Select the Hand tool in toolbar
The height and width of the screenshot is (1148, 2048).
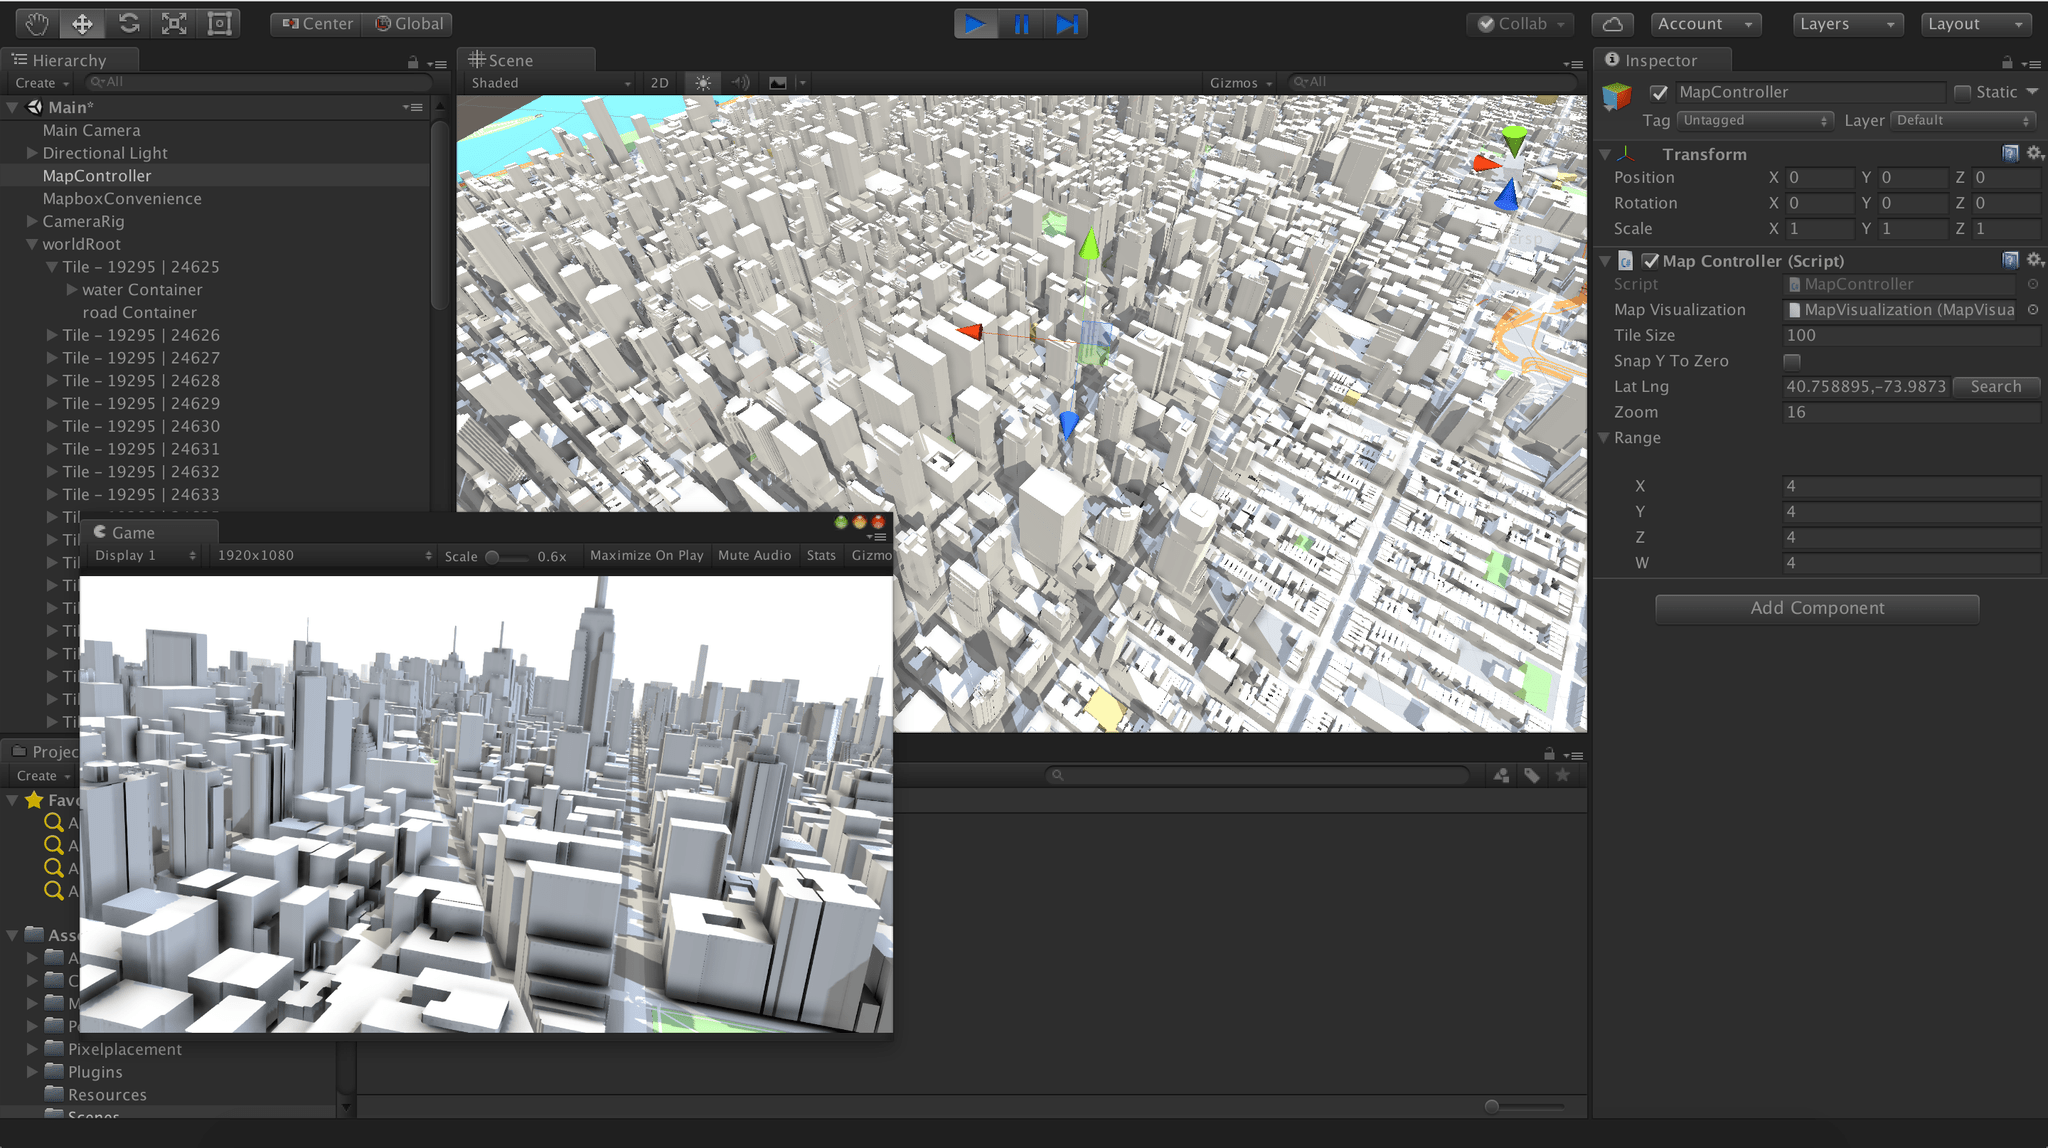point(37,23)
